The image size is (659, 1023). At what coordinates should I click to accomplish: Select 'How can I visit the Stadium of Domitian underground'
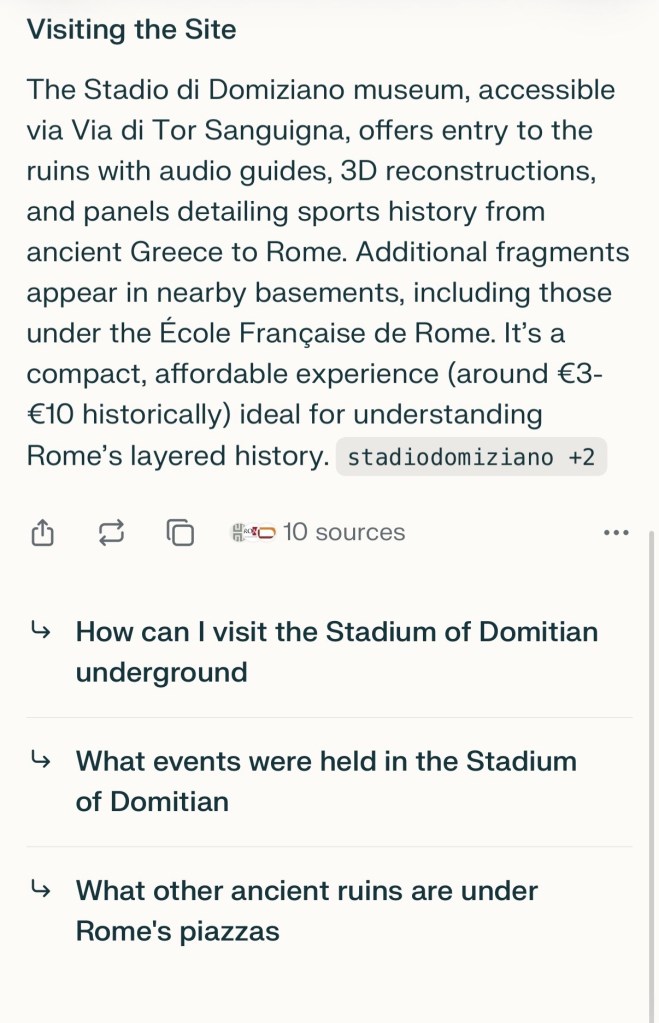pyautogui.click(x=336, y=651)
